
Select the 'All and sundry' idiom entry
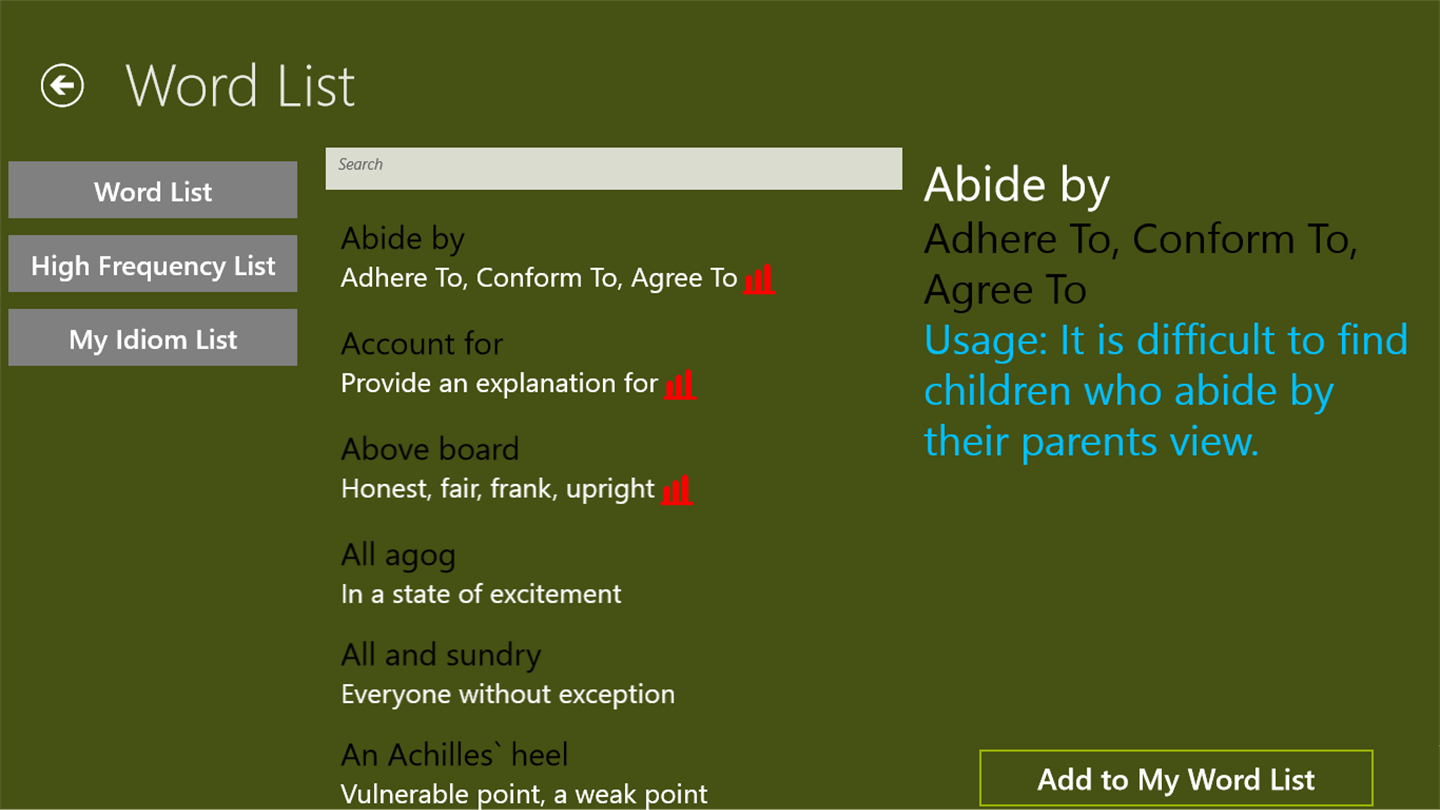[441, 655]
